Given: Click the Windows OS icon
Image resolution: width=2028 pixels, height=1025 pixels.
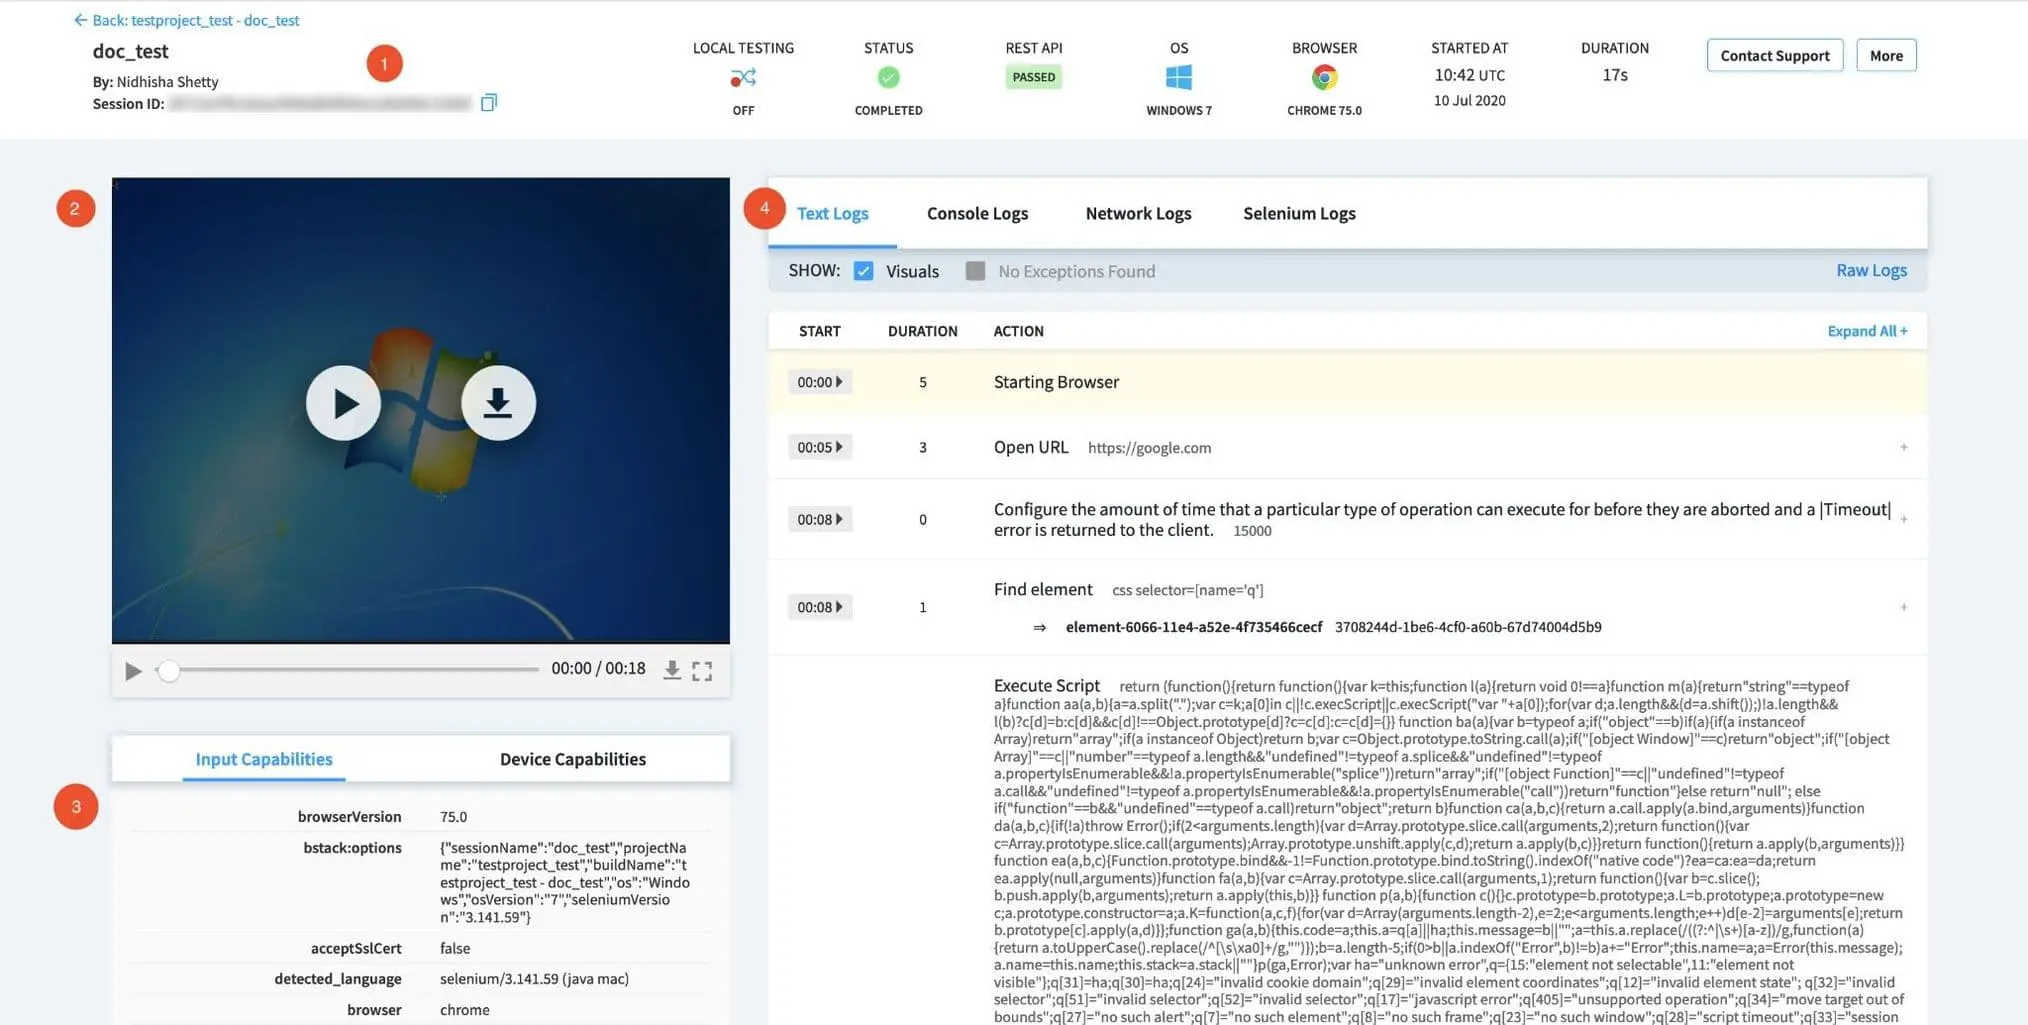Looking at the screenshot, I should 1178,78.
